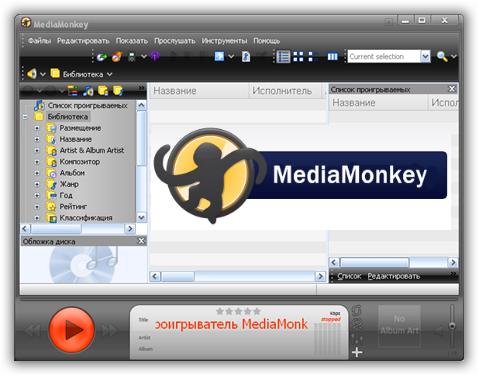Toggle shuffle playback icon in player
The width and height of the screenshot is (478, 375).
tap(357, 324)
